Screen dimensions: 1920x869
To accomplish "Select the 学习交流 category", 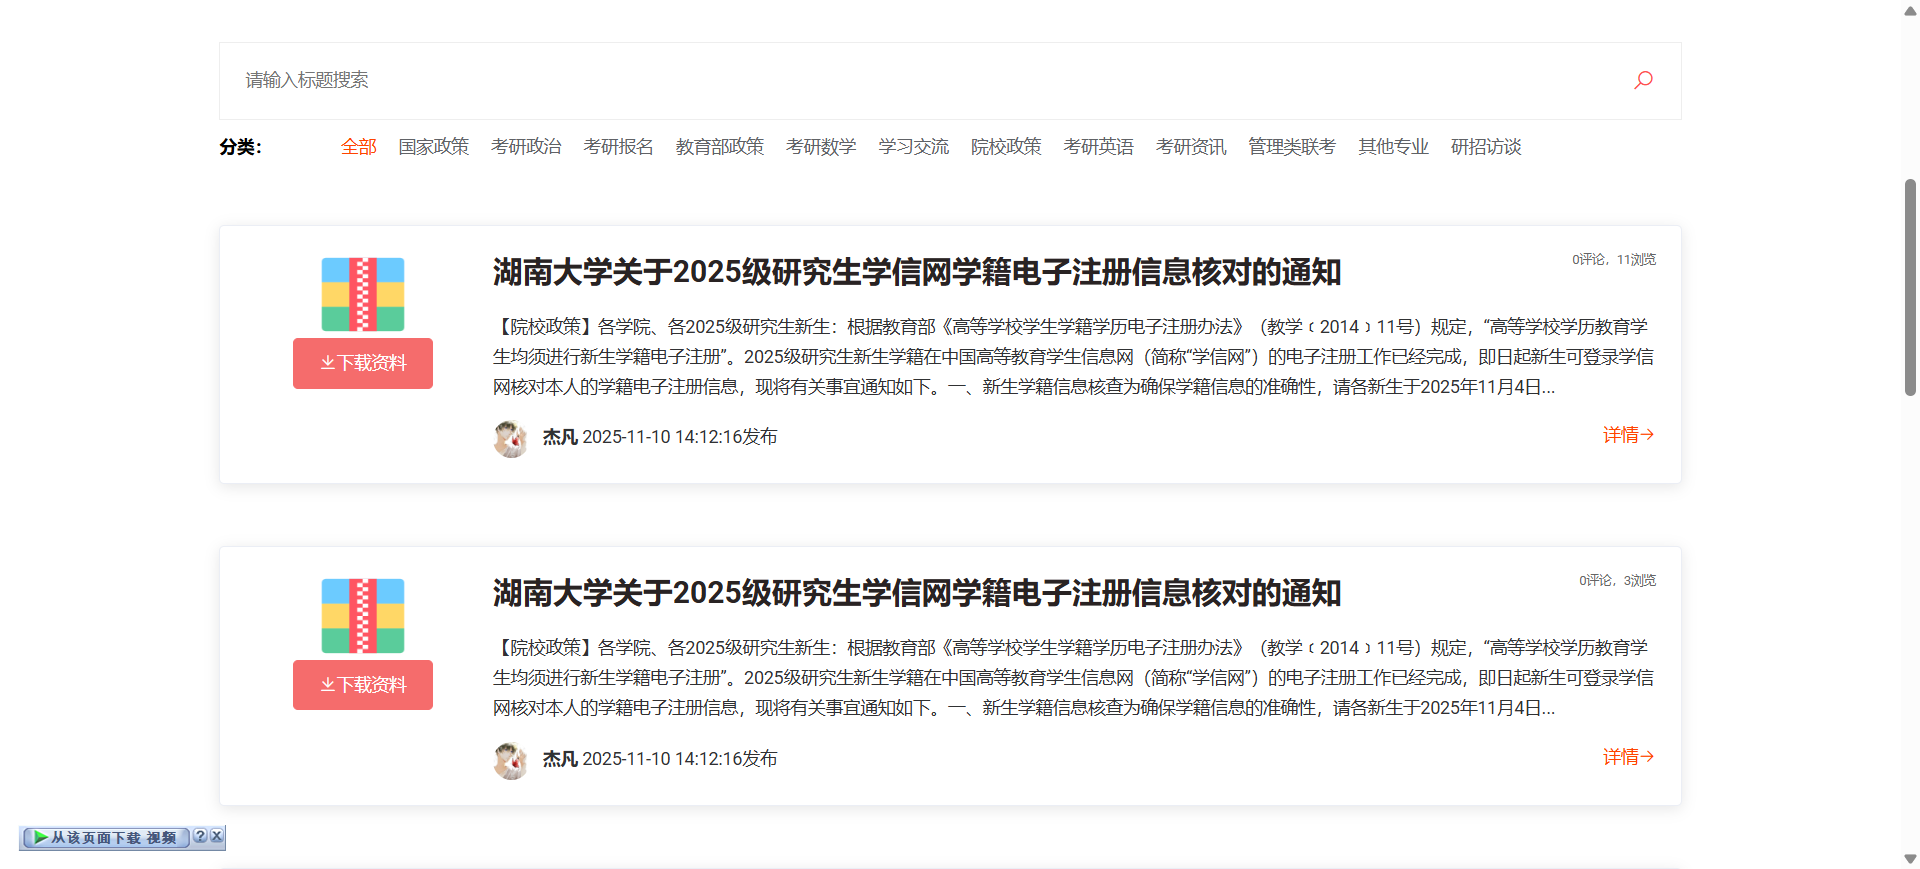I will pos(913,147).
